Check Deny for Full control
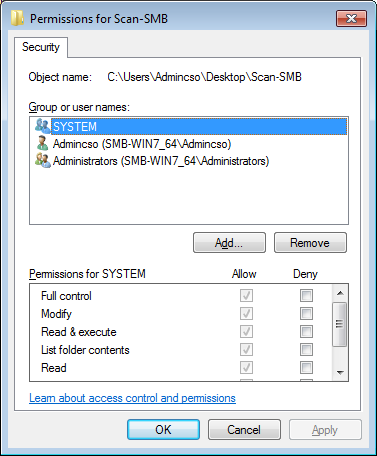 [x=306, y=295]
